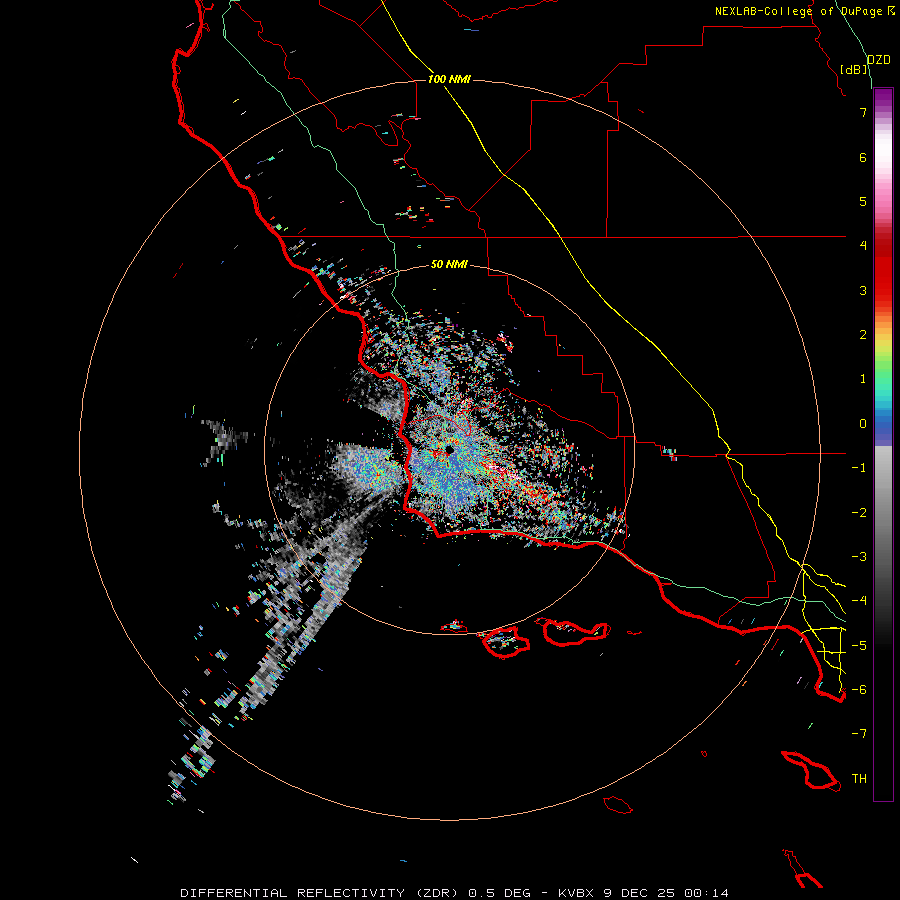
Task: Click the "0.5 DEG" elevation angle text
Action: (499, 893)
